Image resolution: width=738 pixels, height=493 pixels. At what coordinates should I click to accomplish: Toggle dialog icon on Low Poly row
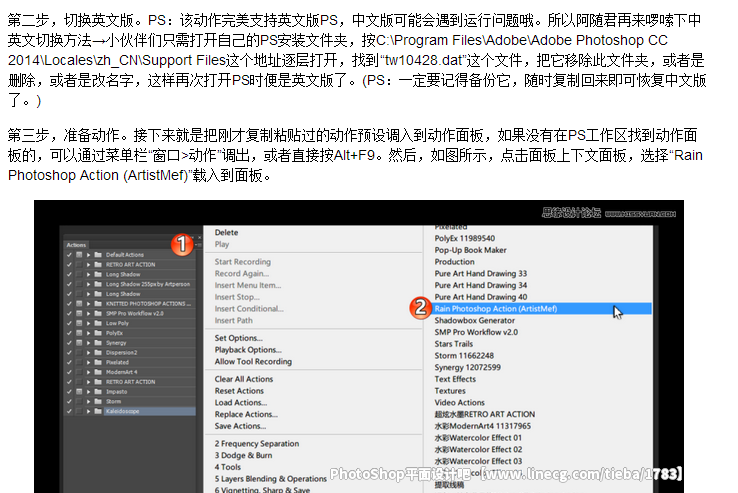pyautogui.click(x=79, y=323)
